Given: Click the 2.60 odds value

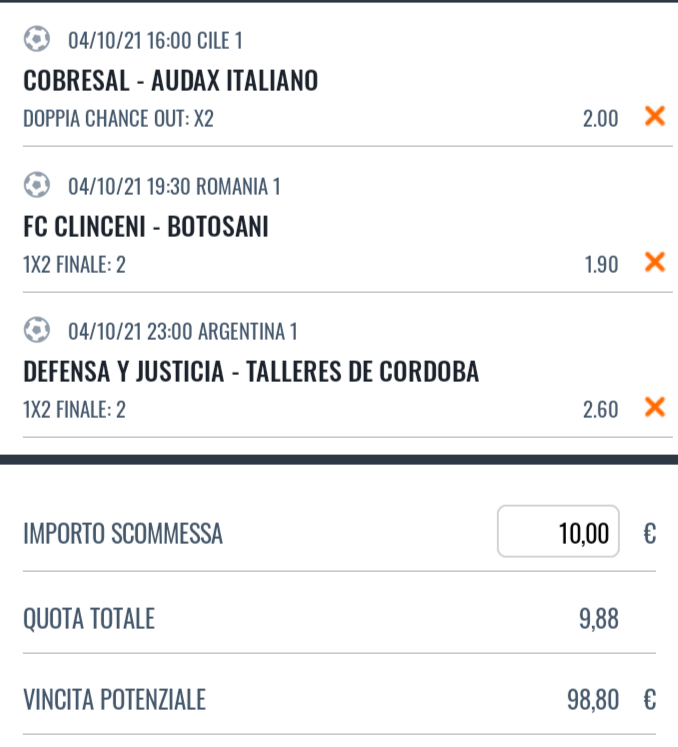Looking at the screenshot, I should pos(600,409).
